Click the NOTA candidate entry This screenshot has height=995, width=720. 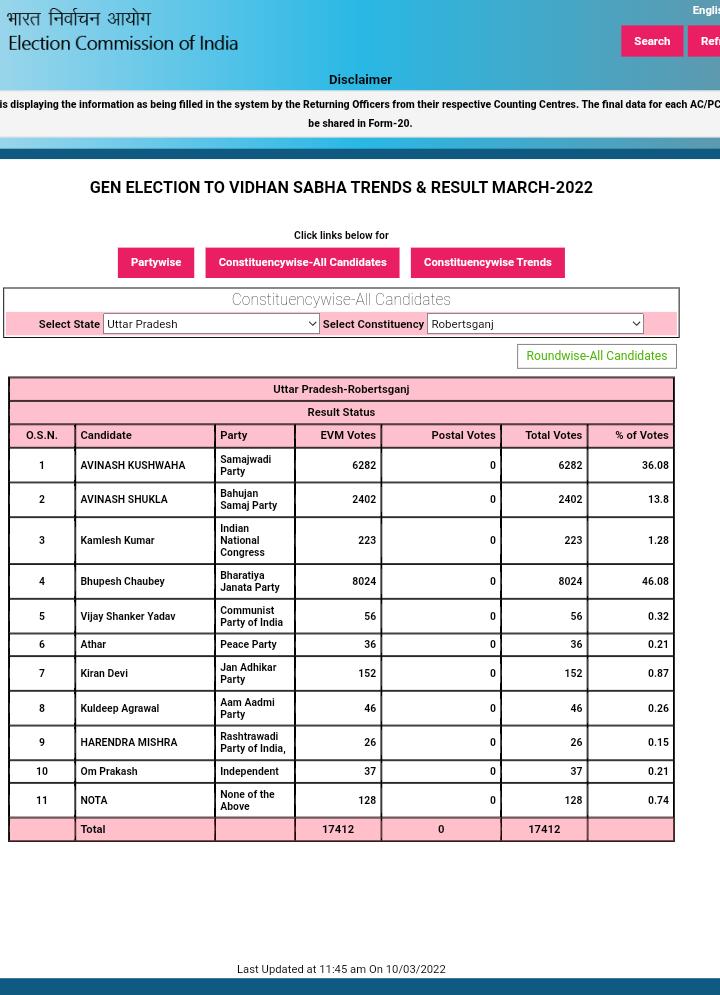click(93, 800)
